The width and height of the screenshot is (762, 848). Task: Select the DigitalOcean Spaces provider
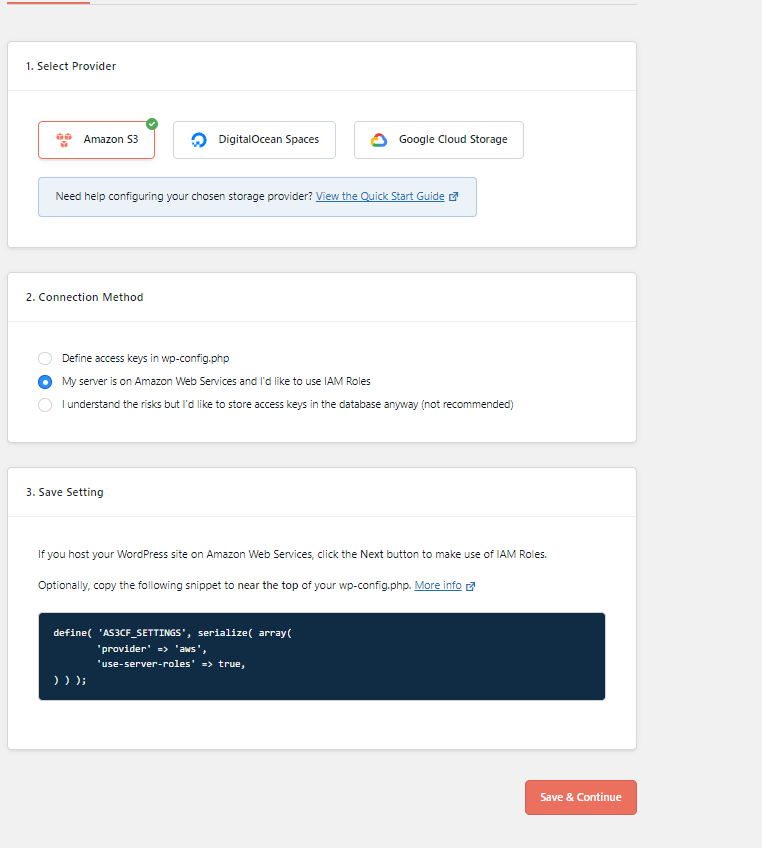tap(254, 139)
